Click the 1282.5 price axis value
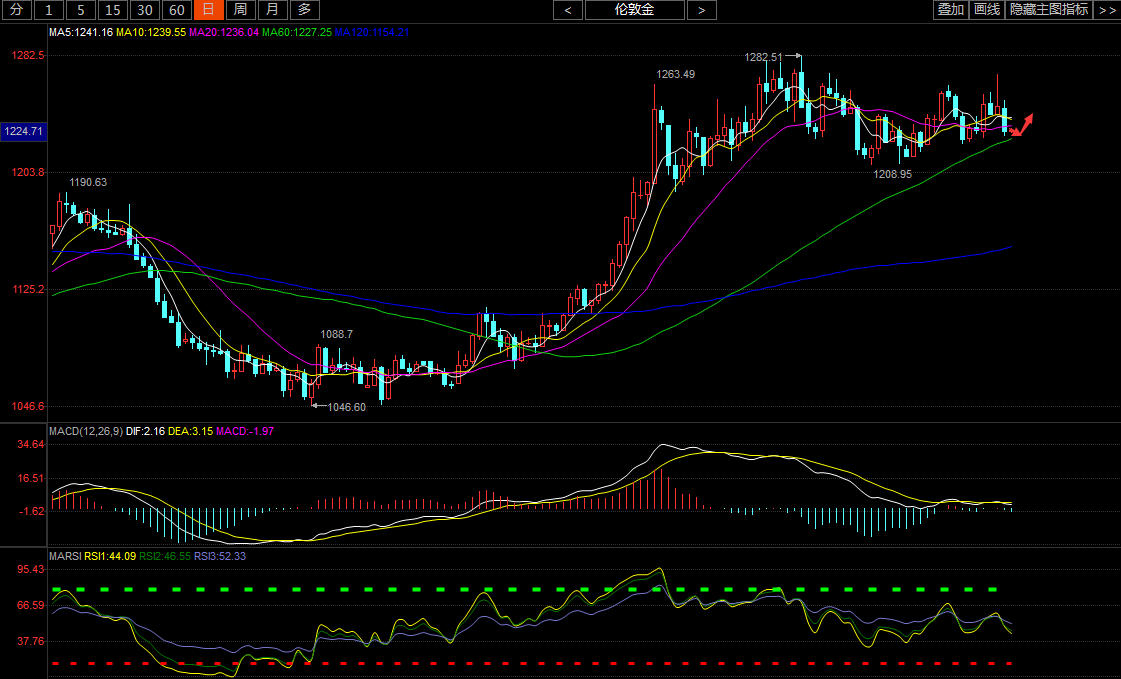The image size is (1121, 679). coord(28,55)
